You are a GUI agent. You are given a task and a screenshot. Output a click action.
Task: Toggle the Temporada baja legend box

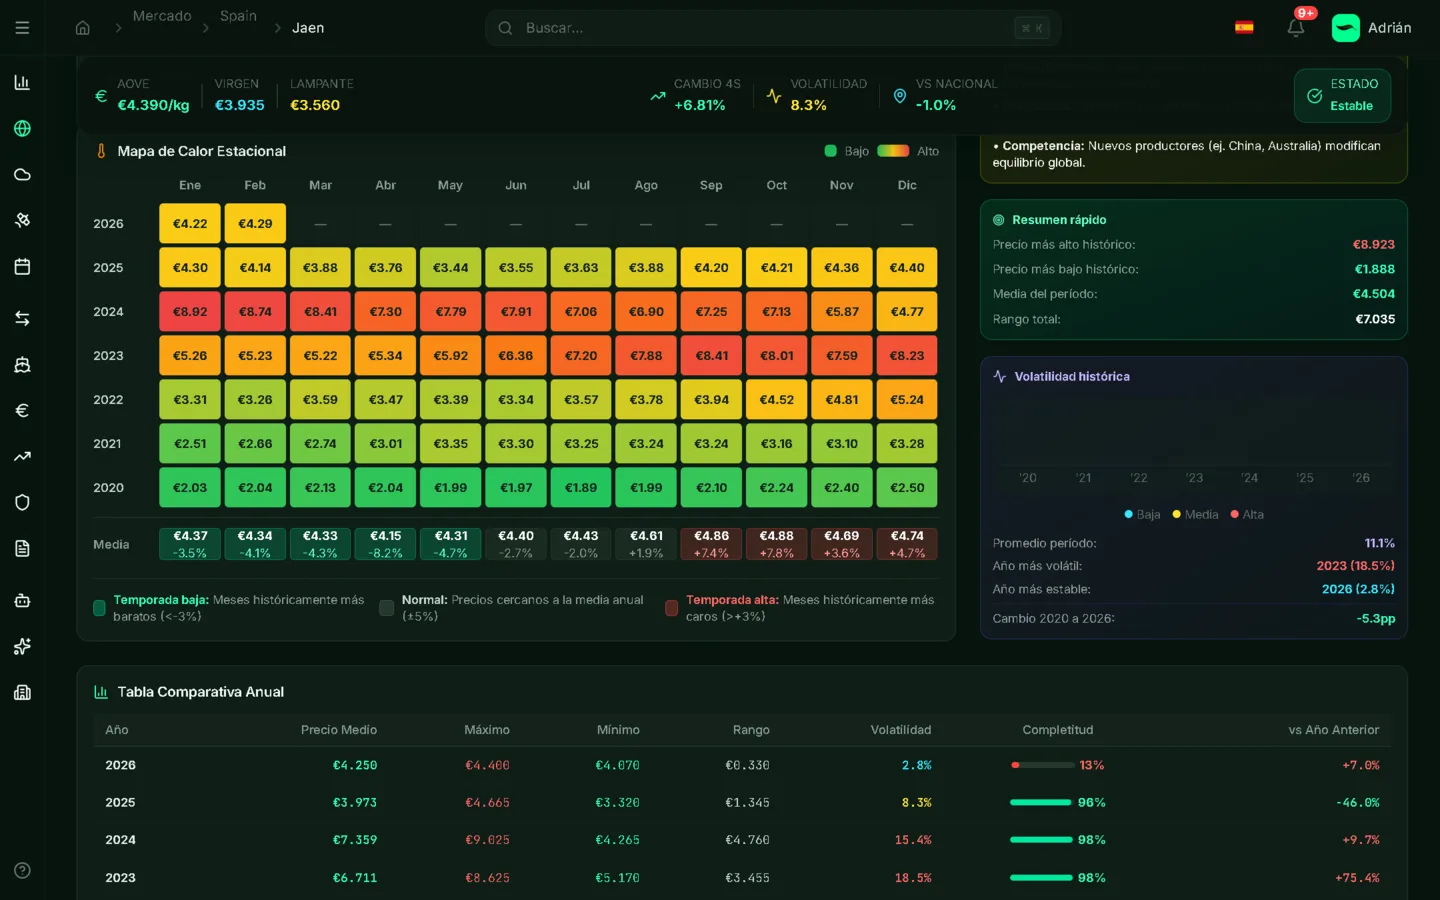tap(99, 608)
